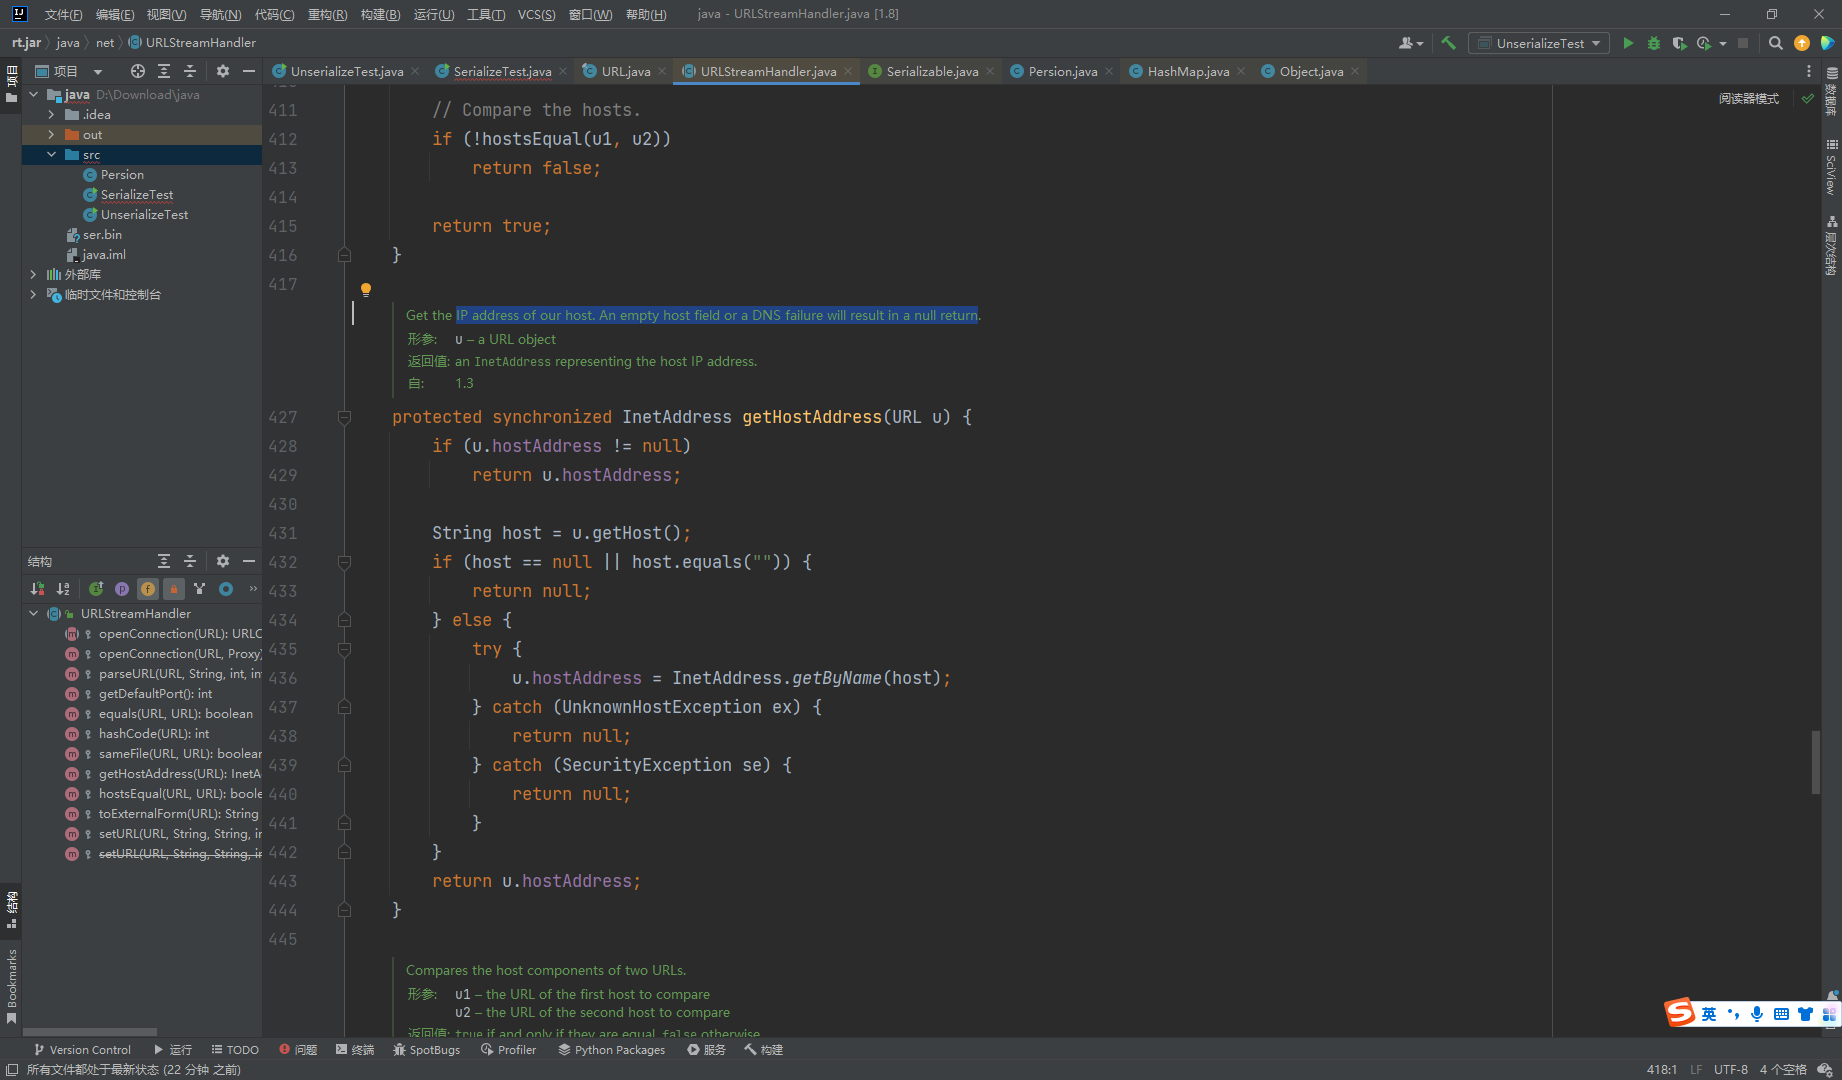
Task: Click Project panel horizontal scrollbar thumb
Action: click(90, 1031)
